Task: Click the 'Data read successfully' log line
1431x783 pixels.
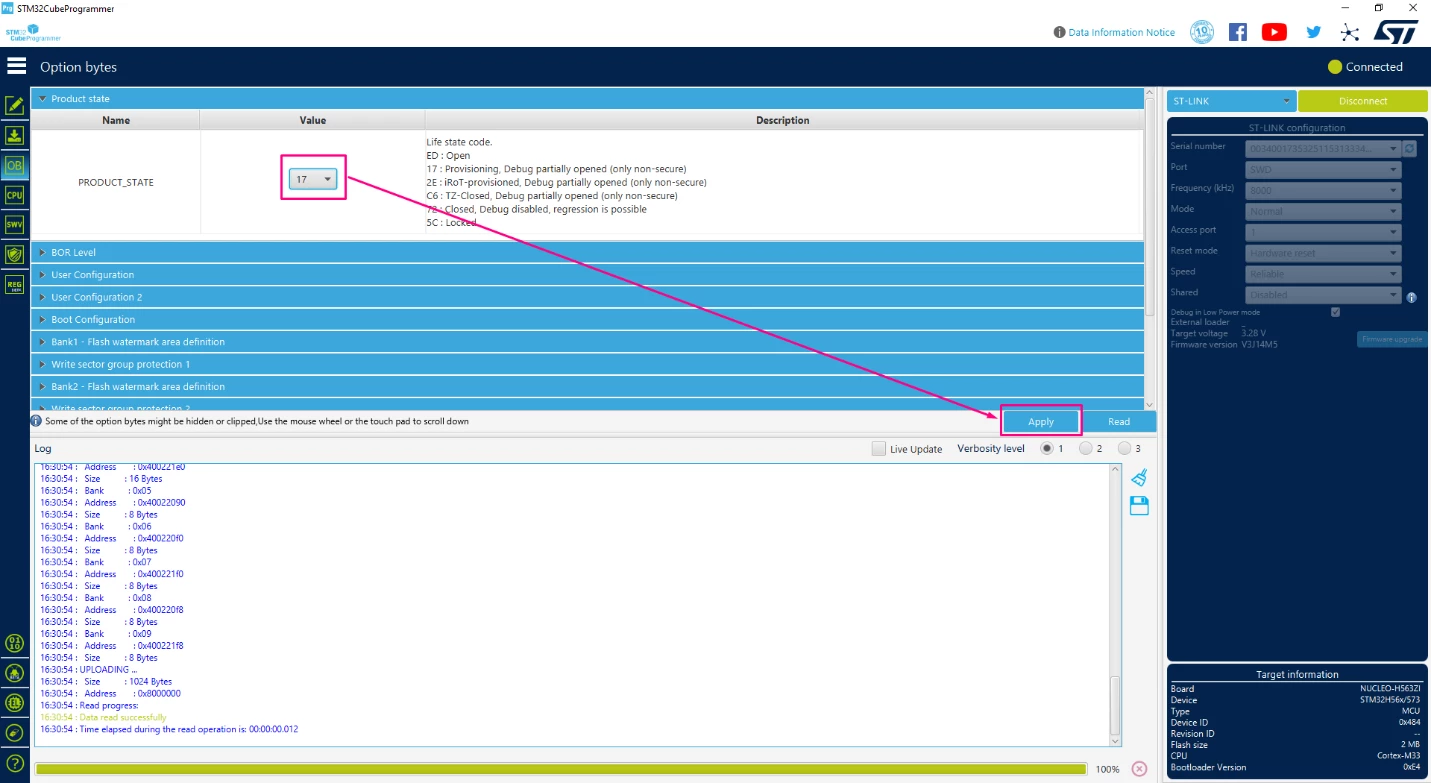Action: pyautogui.click(x=103, y=717)
